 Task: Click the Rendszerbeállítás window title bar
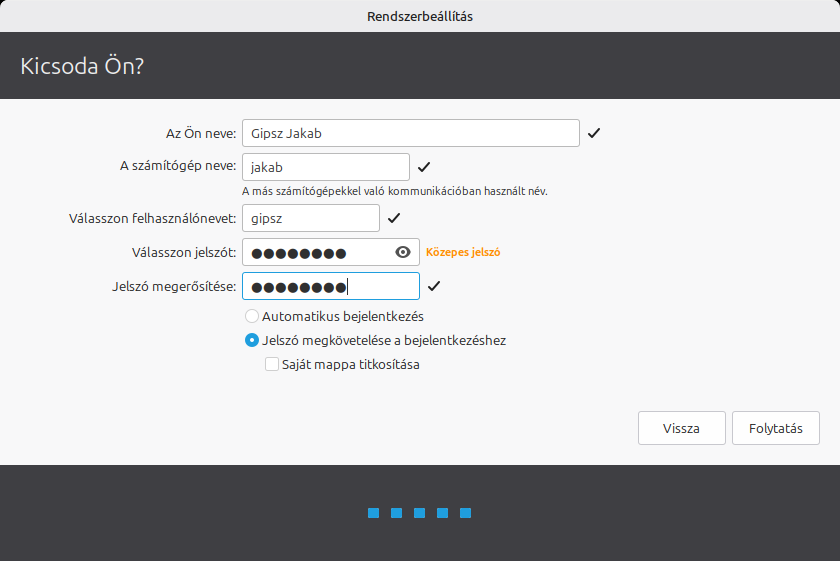[x=420, y=16]
